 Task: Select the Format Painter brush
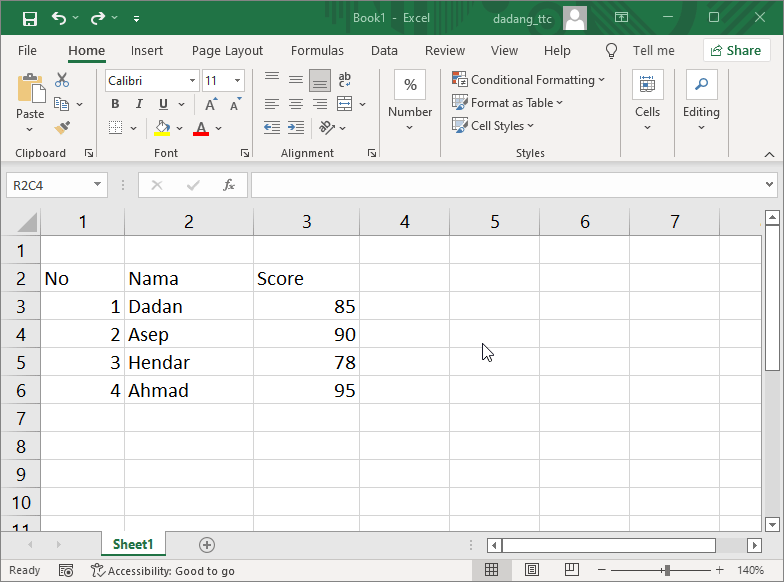click(62, 128)
